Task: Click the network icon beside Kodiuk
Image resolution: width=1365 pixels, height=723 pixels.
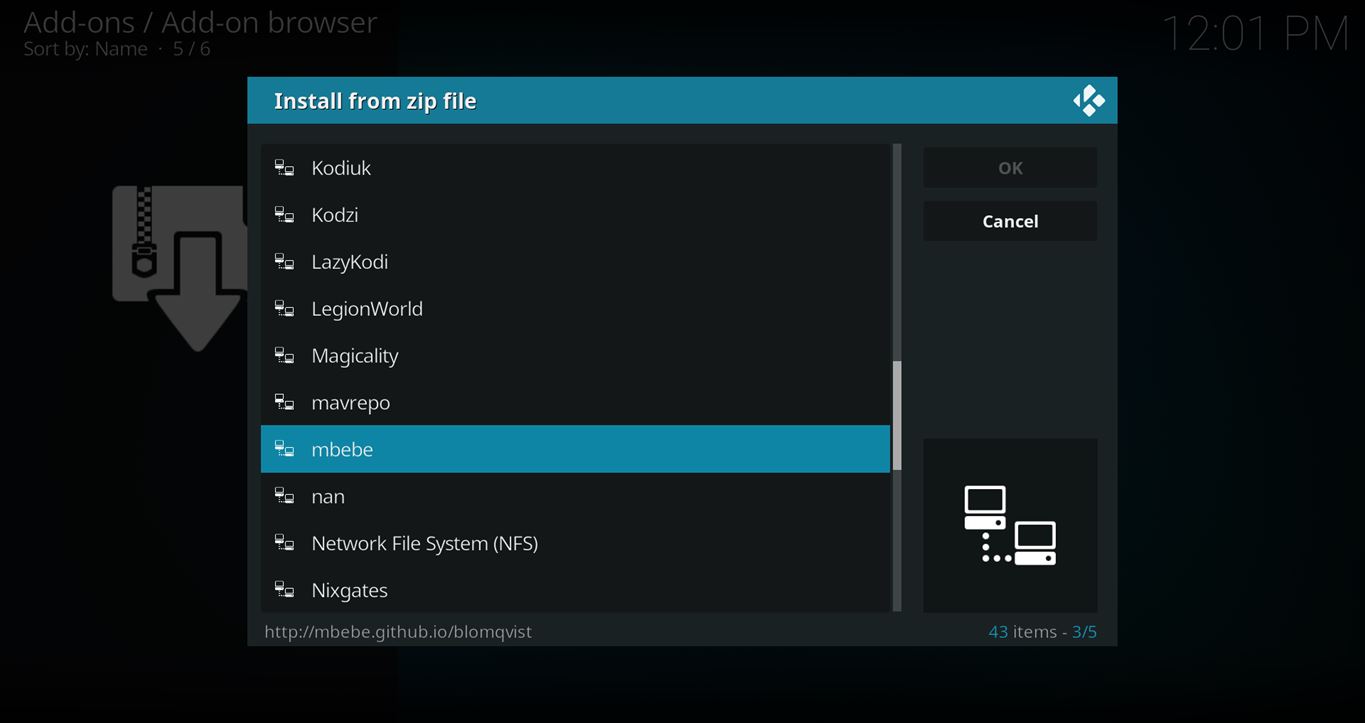Action: click(x=284, y=168)
